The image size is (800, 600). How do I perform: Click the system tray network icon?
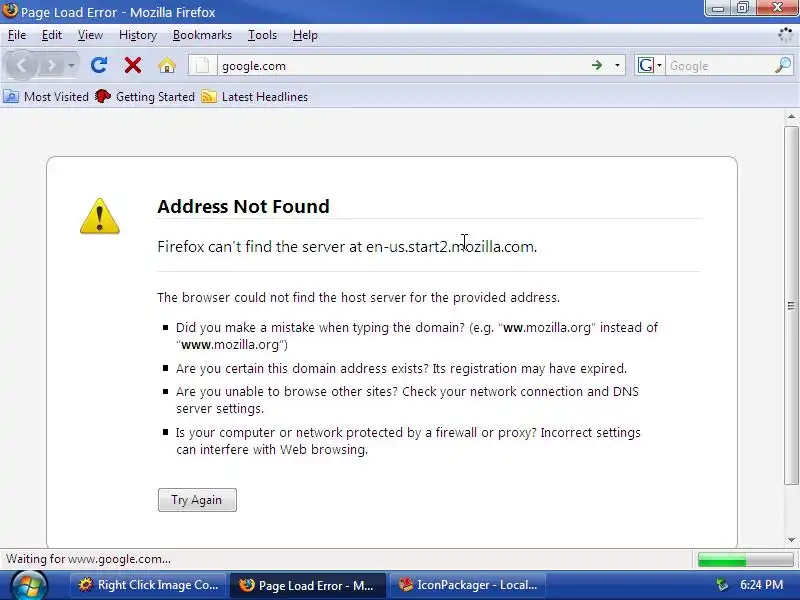click(722, 585)
